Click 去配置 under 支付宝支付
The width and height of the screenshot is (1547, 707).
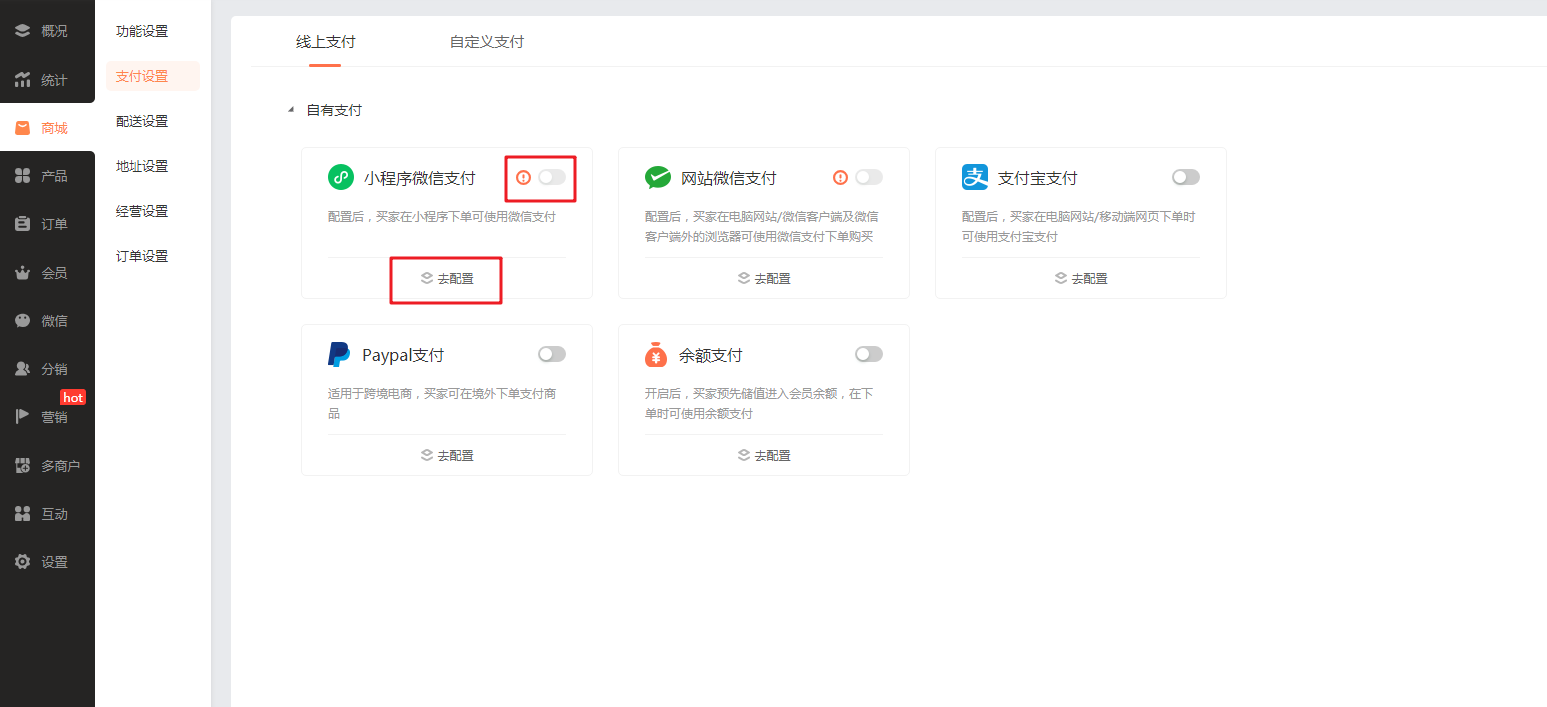[x=1081, y=279]
